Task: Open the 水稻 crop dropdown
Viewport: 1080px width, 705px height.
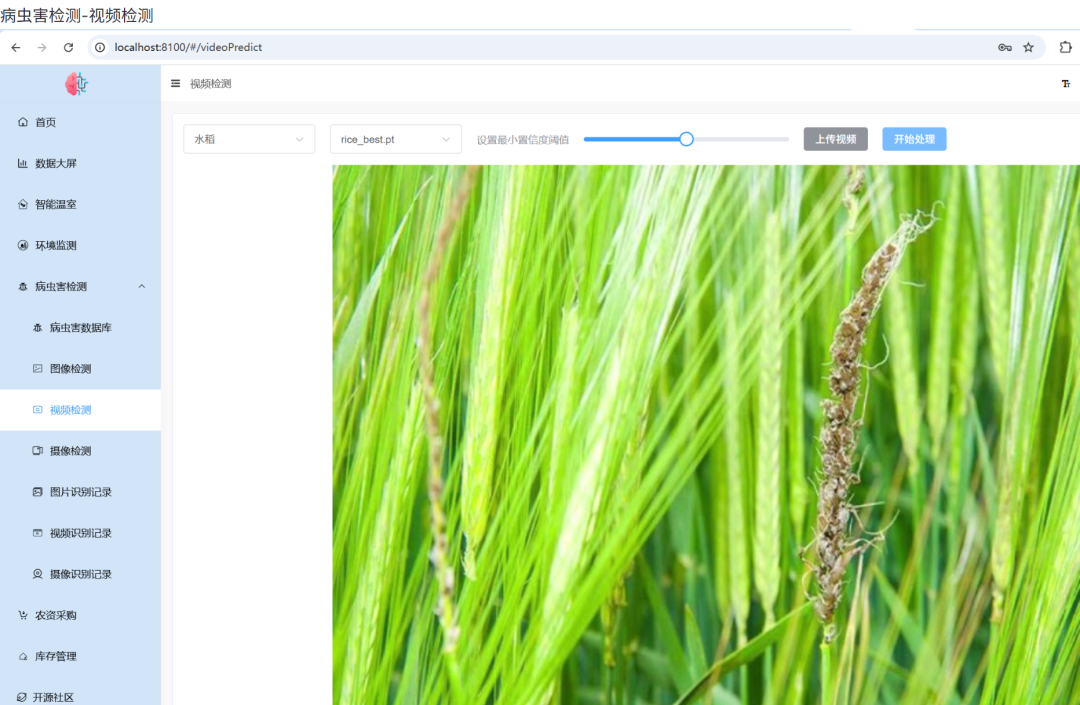Action: click(x=249, y=139)
